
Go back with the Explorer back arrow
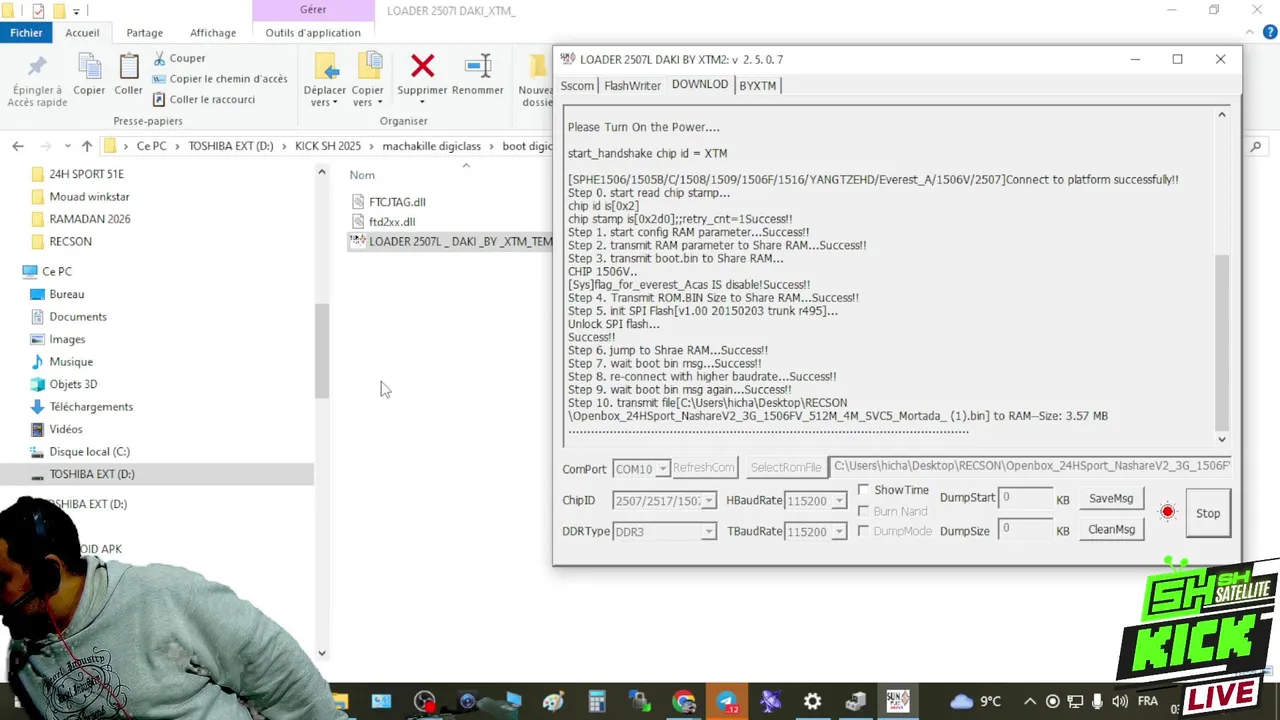(18, 146)
